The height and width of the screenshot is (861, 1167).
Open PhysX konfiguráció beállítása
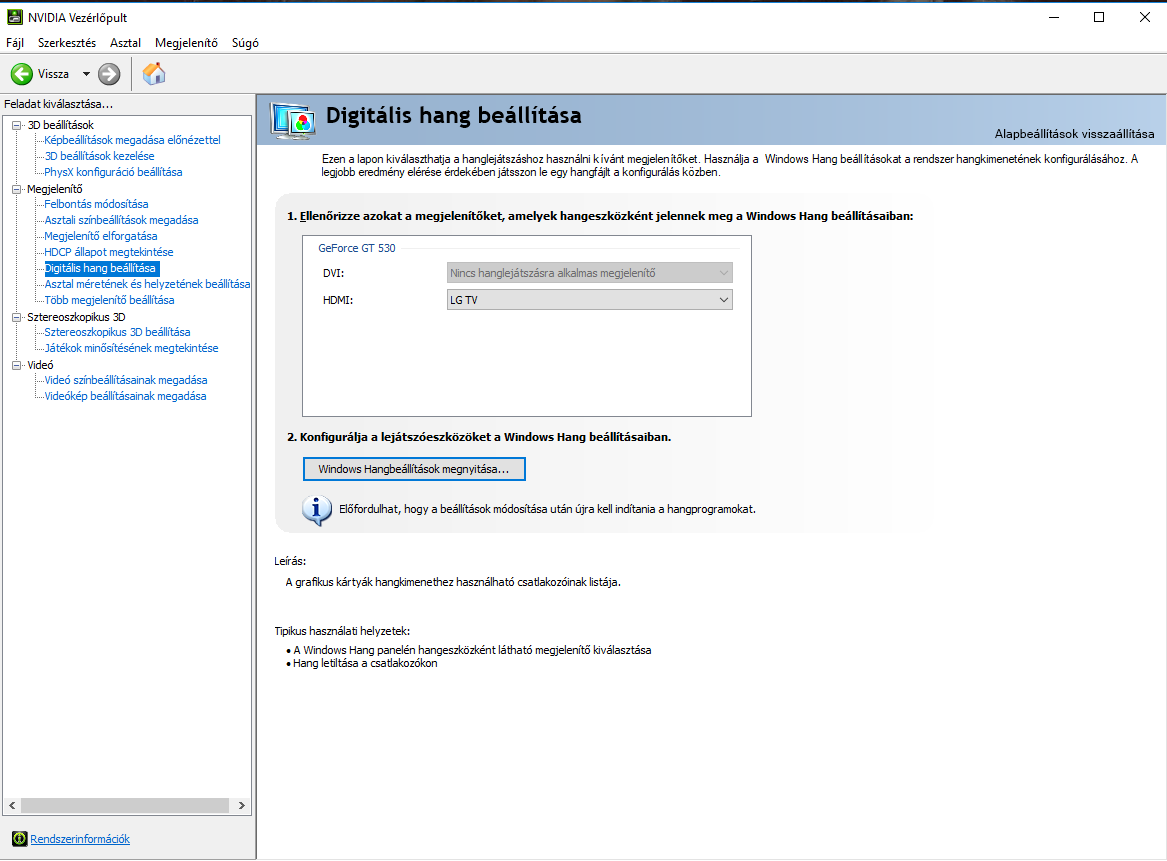click(x=113, y=172)
